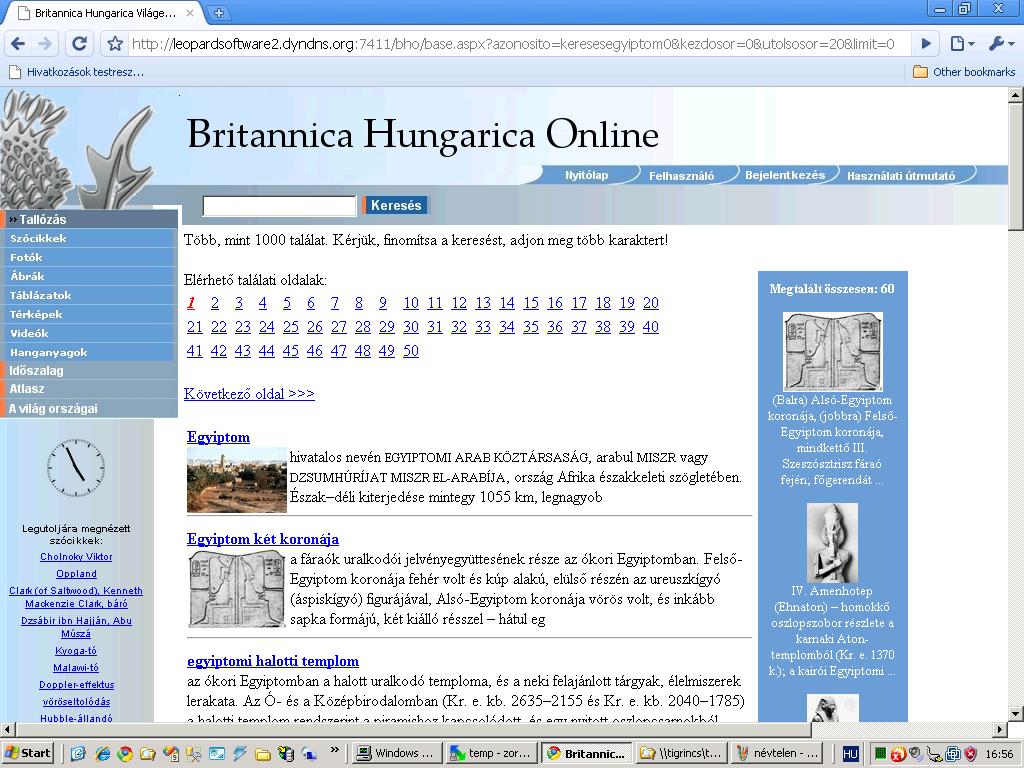Open the Hivatkozások testresz… bookmark
The width and height of the screenshot is (1024, 768).
click(76, 72)
